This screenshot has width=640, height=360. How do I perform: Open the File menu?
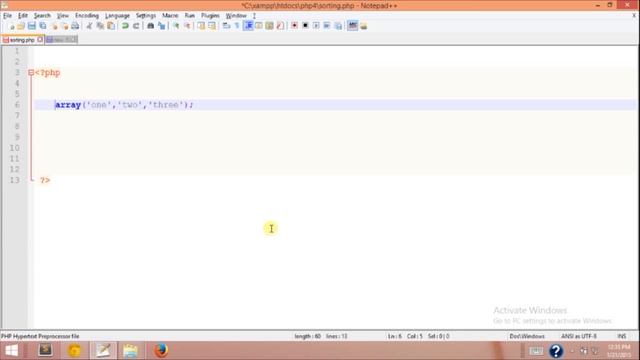click(x=7, y=16)
